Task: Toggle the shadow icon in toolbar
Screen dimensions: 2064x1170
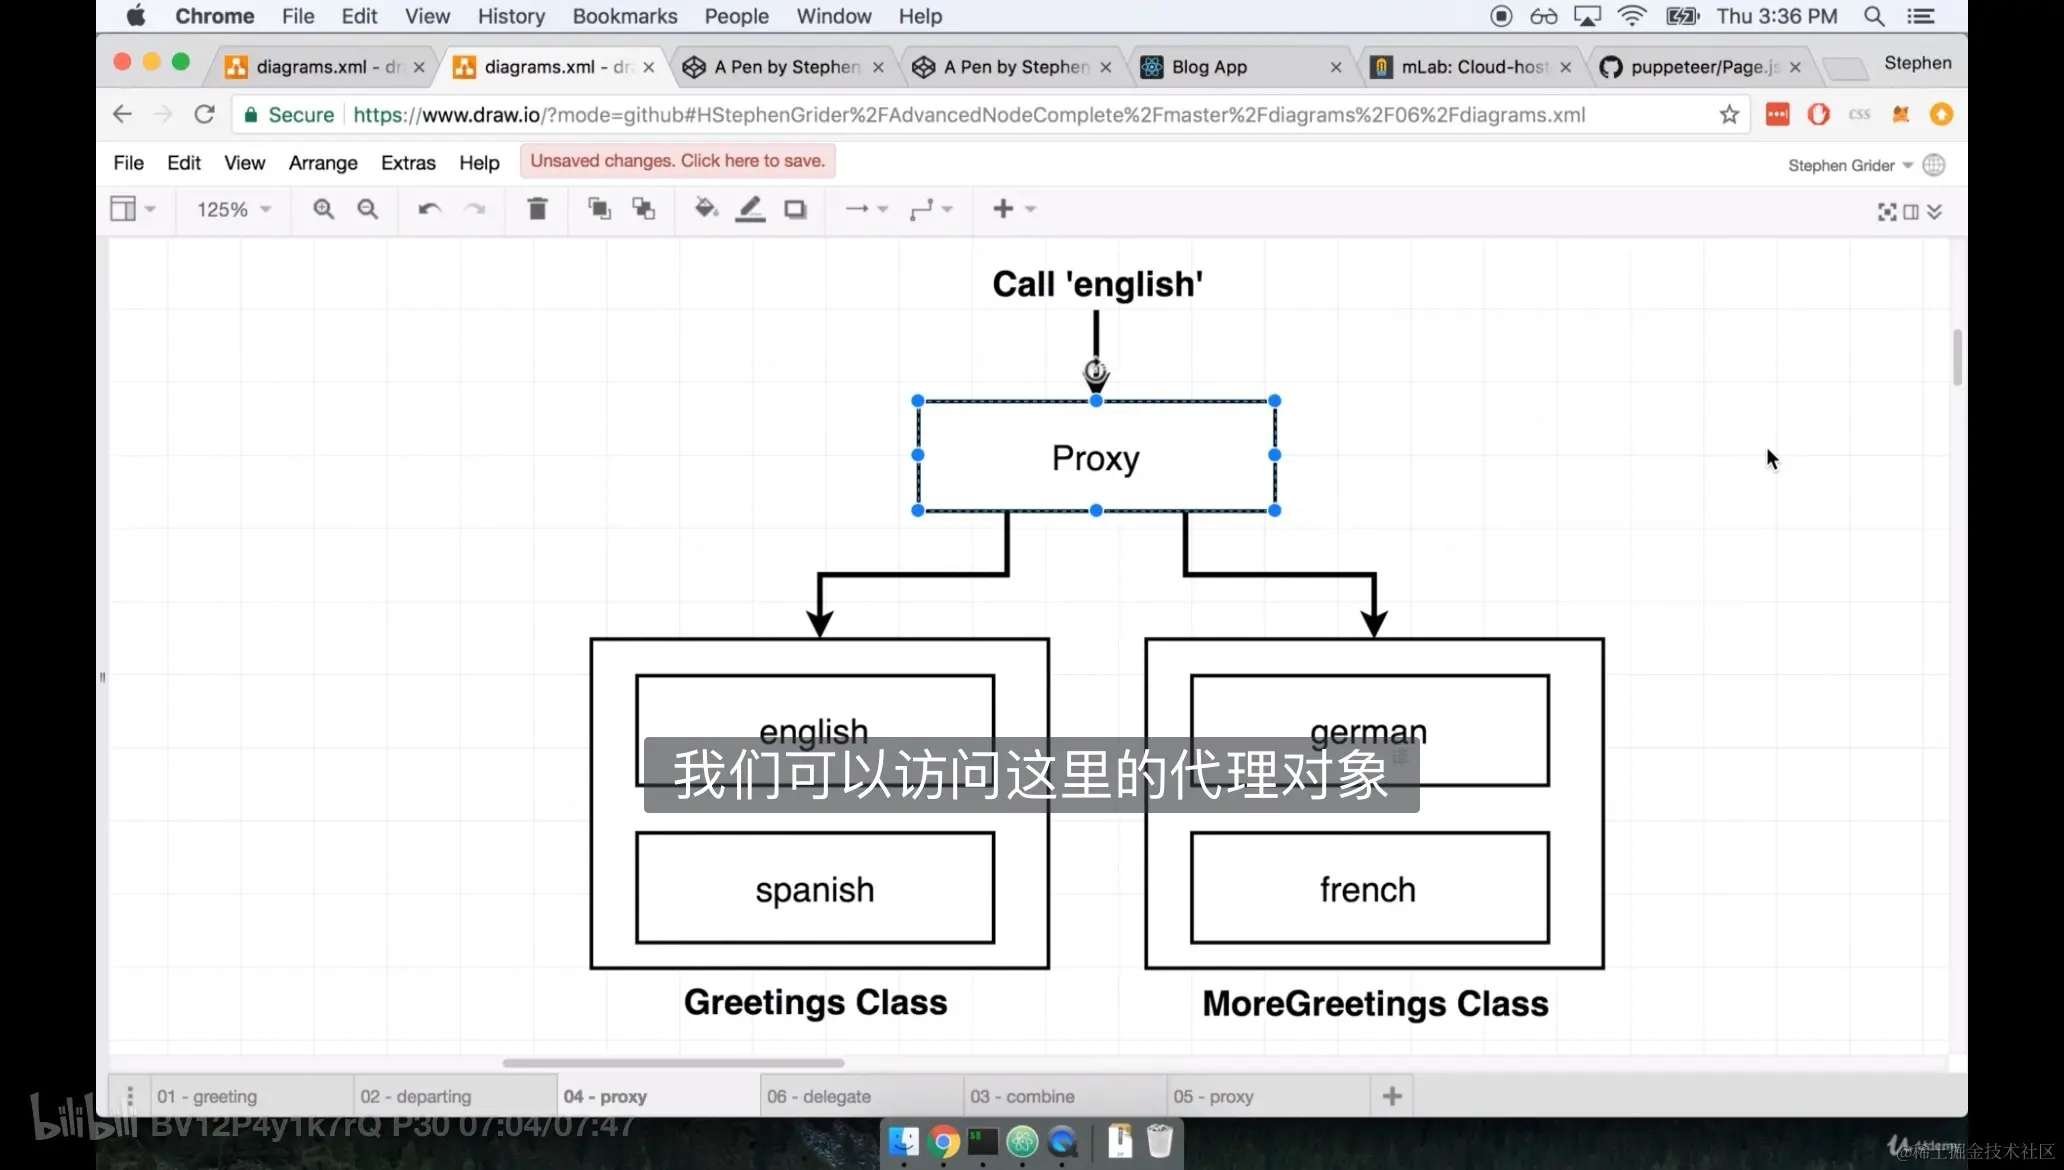Action: (x=795, y=209)
